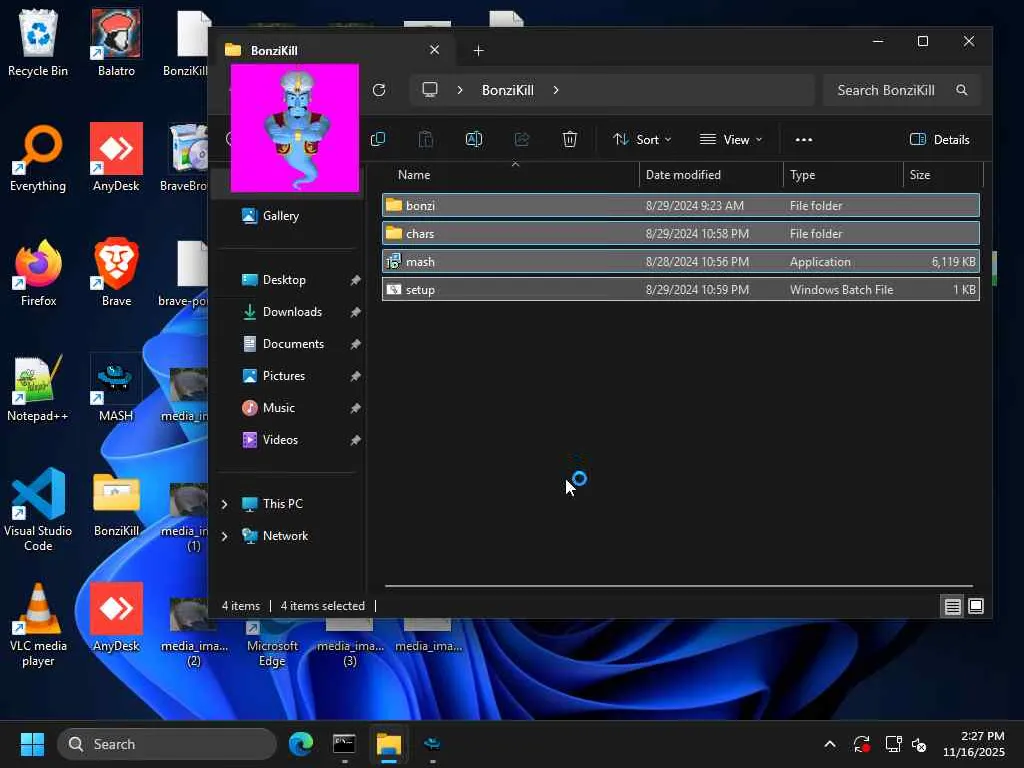Expand the This PC tree node
Screen dimensions: 1024x768
(225, 504)
